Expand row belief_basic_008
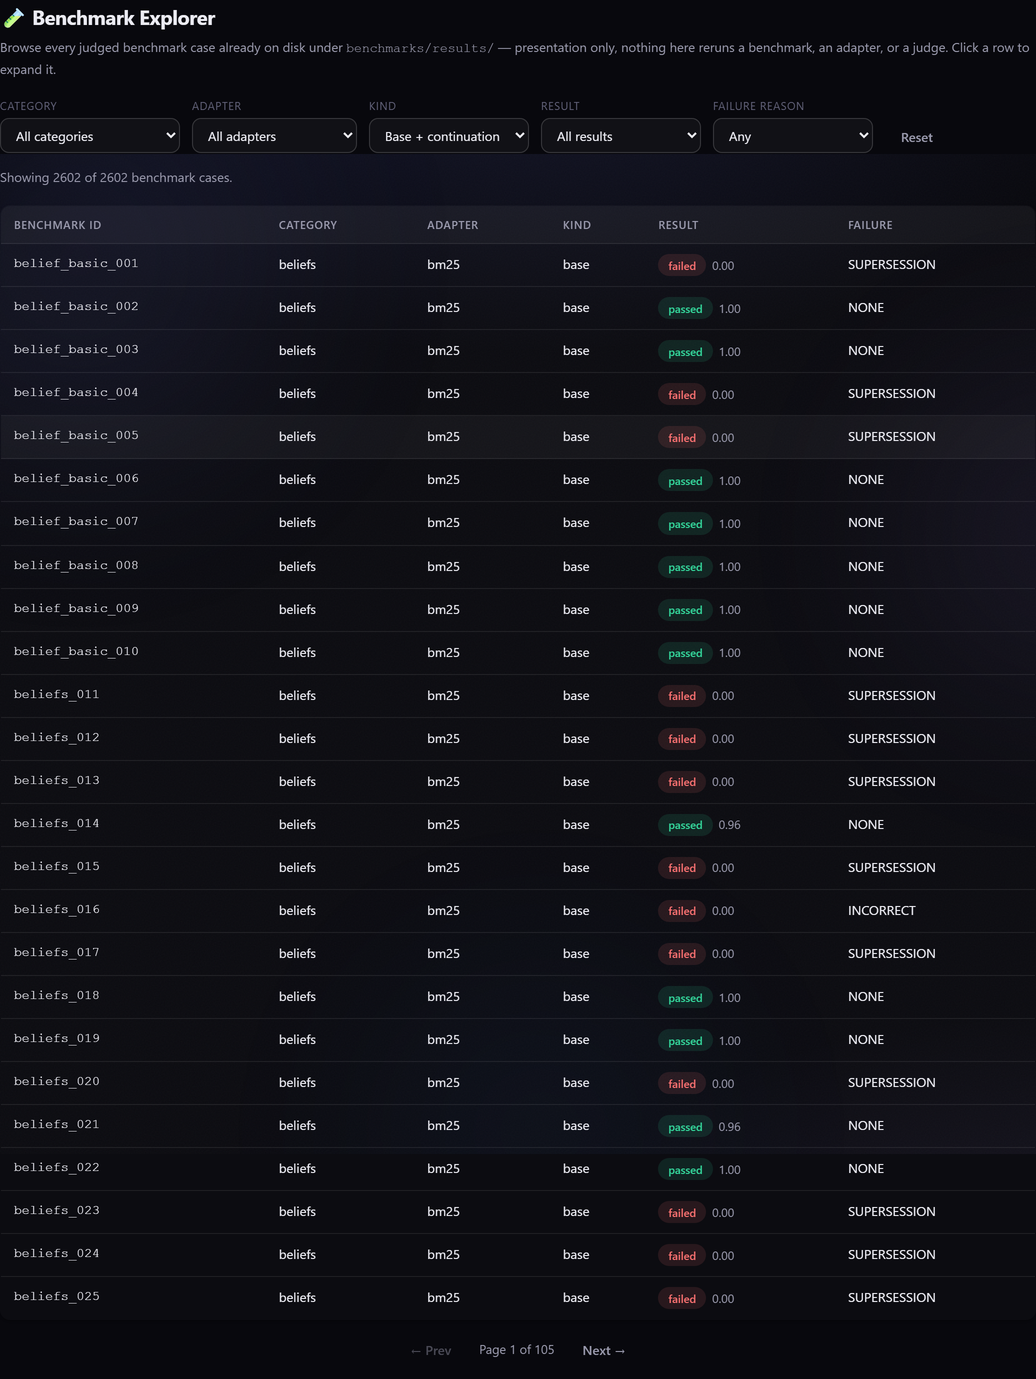The width and height of the screenshot is (1036, 1379). pos(518,566)
